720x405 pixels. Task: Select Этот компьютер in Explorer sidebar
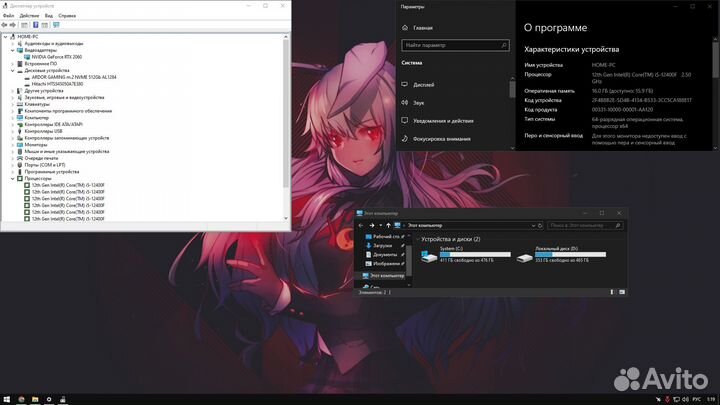[383, 276]
